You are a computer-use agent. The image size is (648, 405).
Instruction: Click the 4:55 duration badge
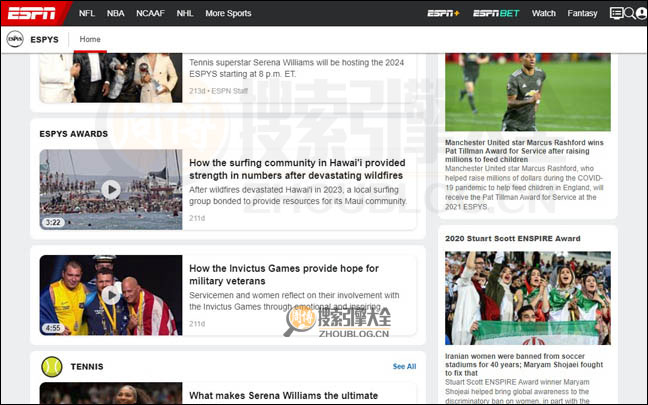pos(53,328)
